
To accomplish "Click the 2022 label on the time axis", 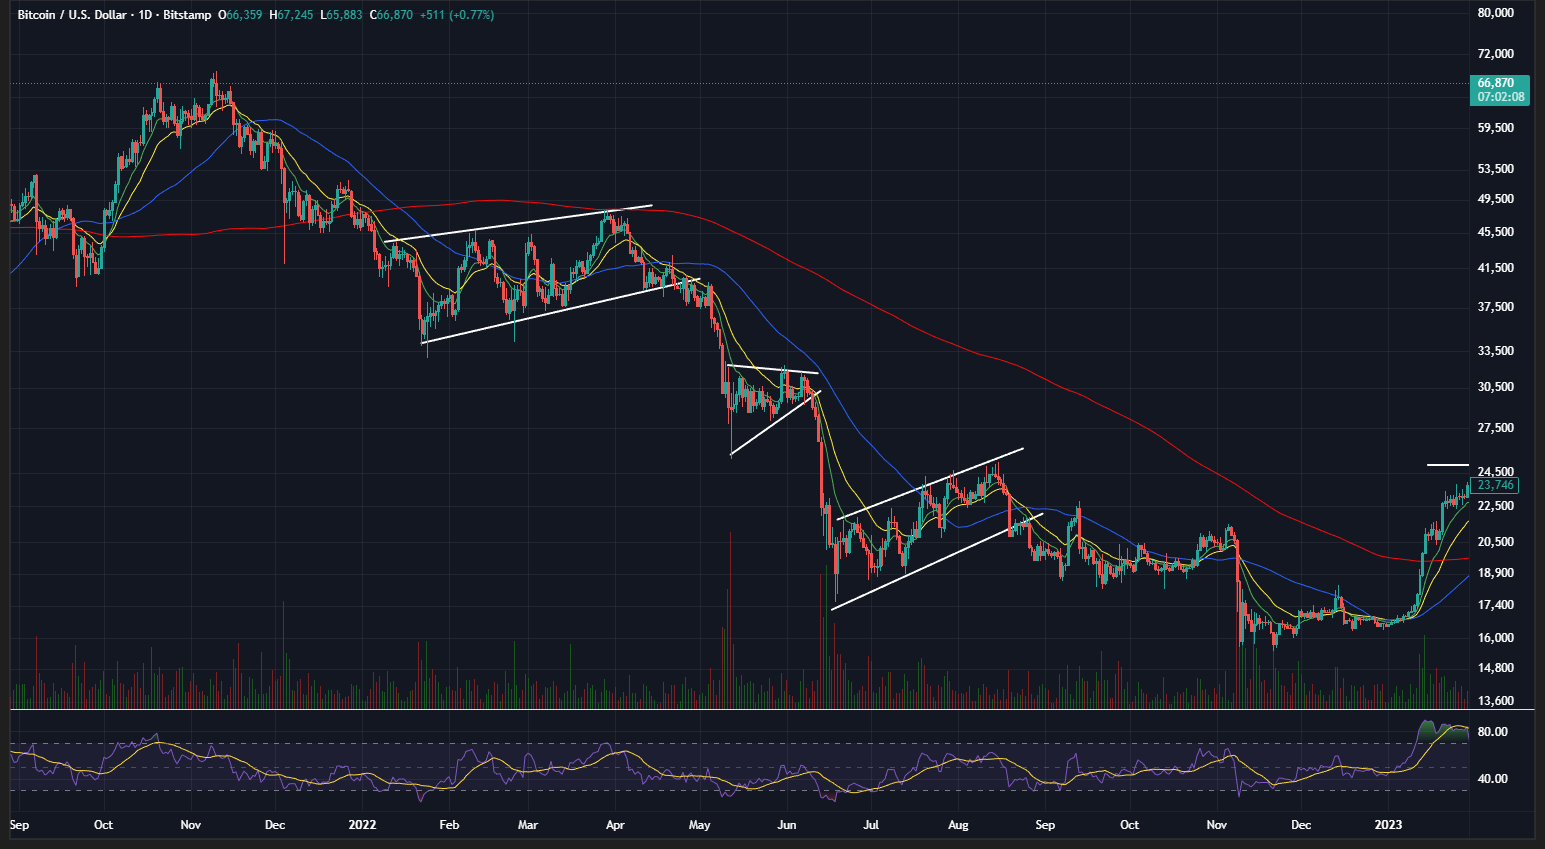I will [x=362, y=825].
